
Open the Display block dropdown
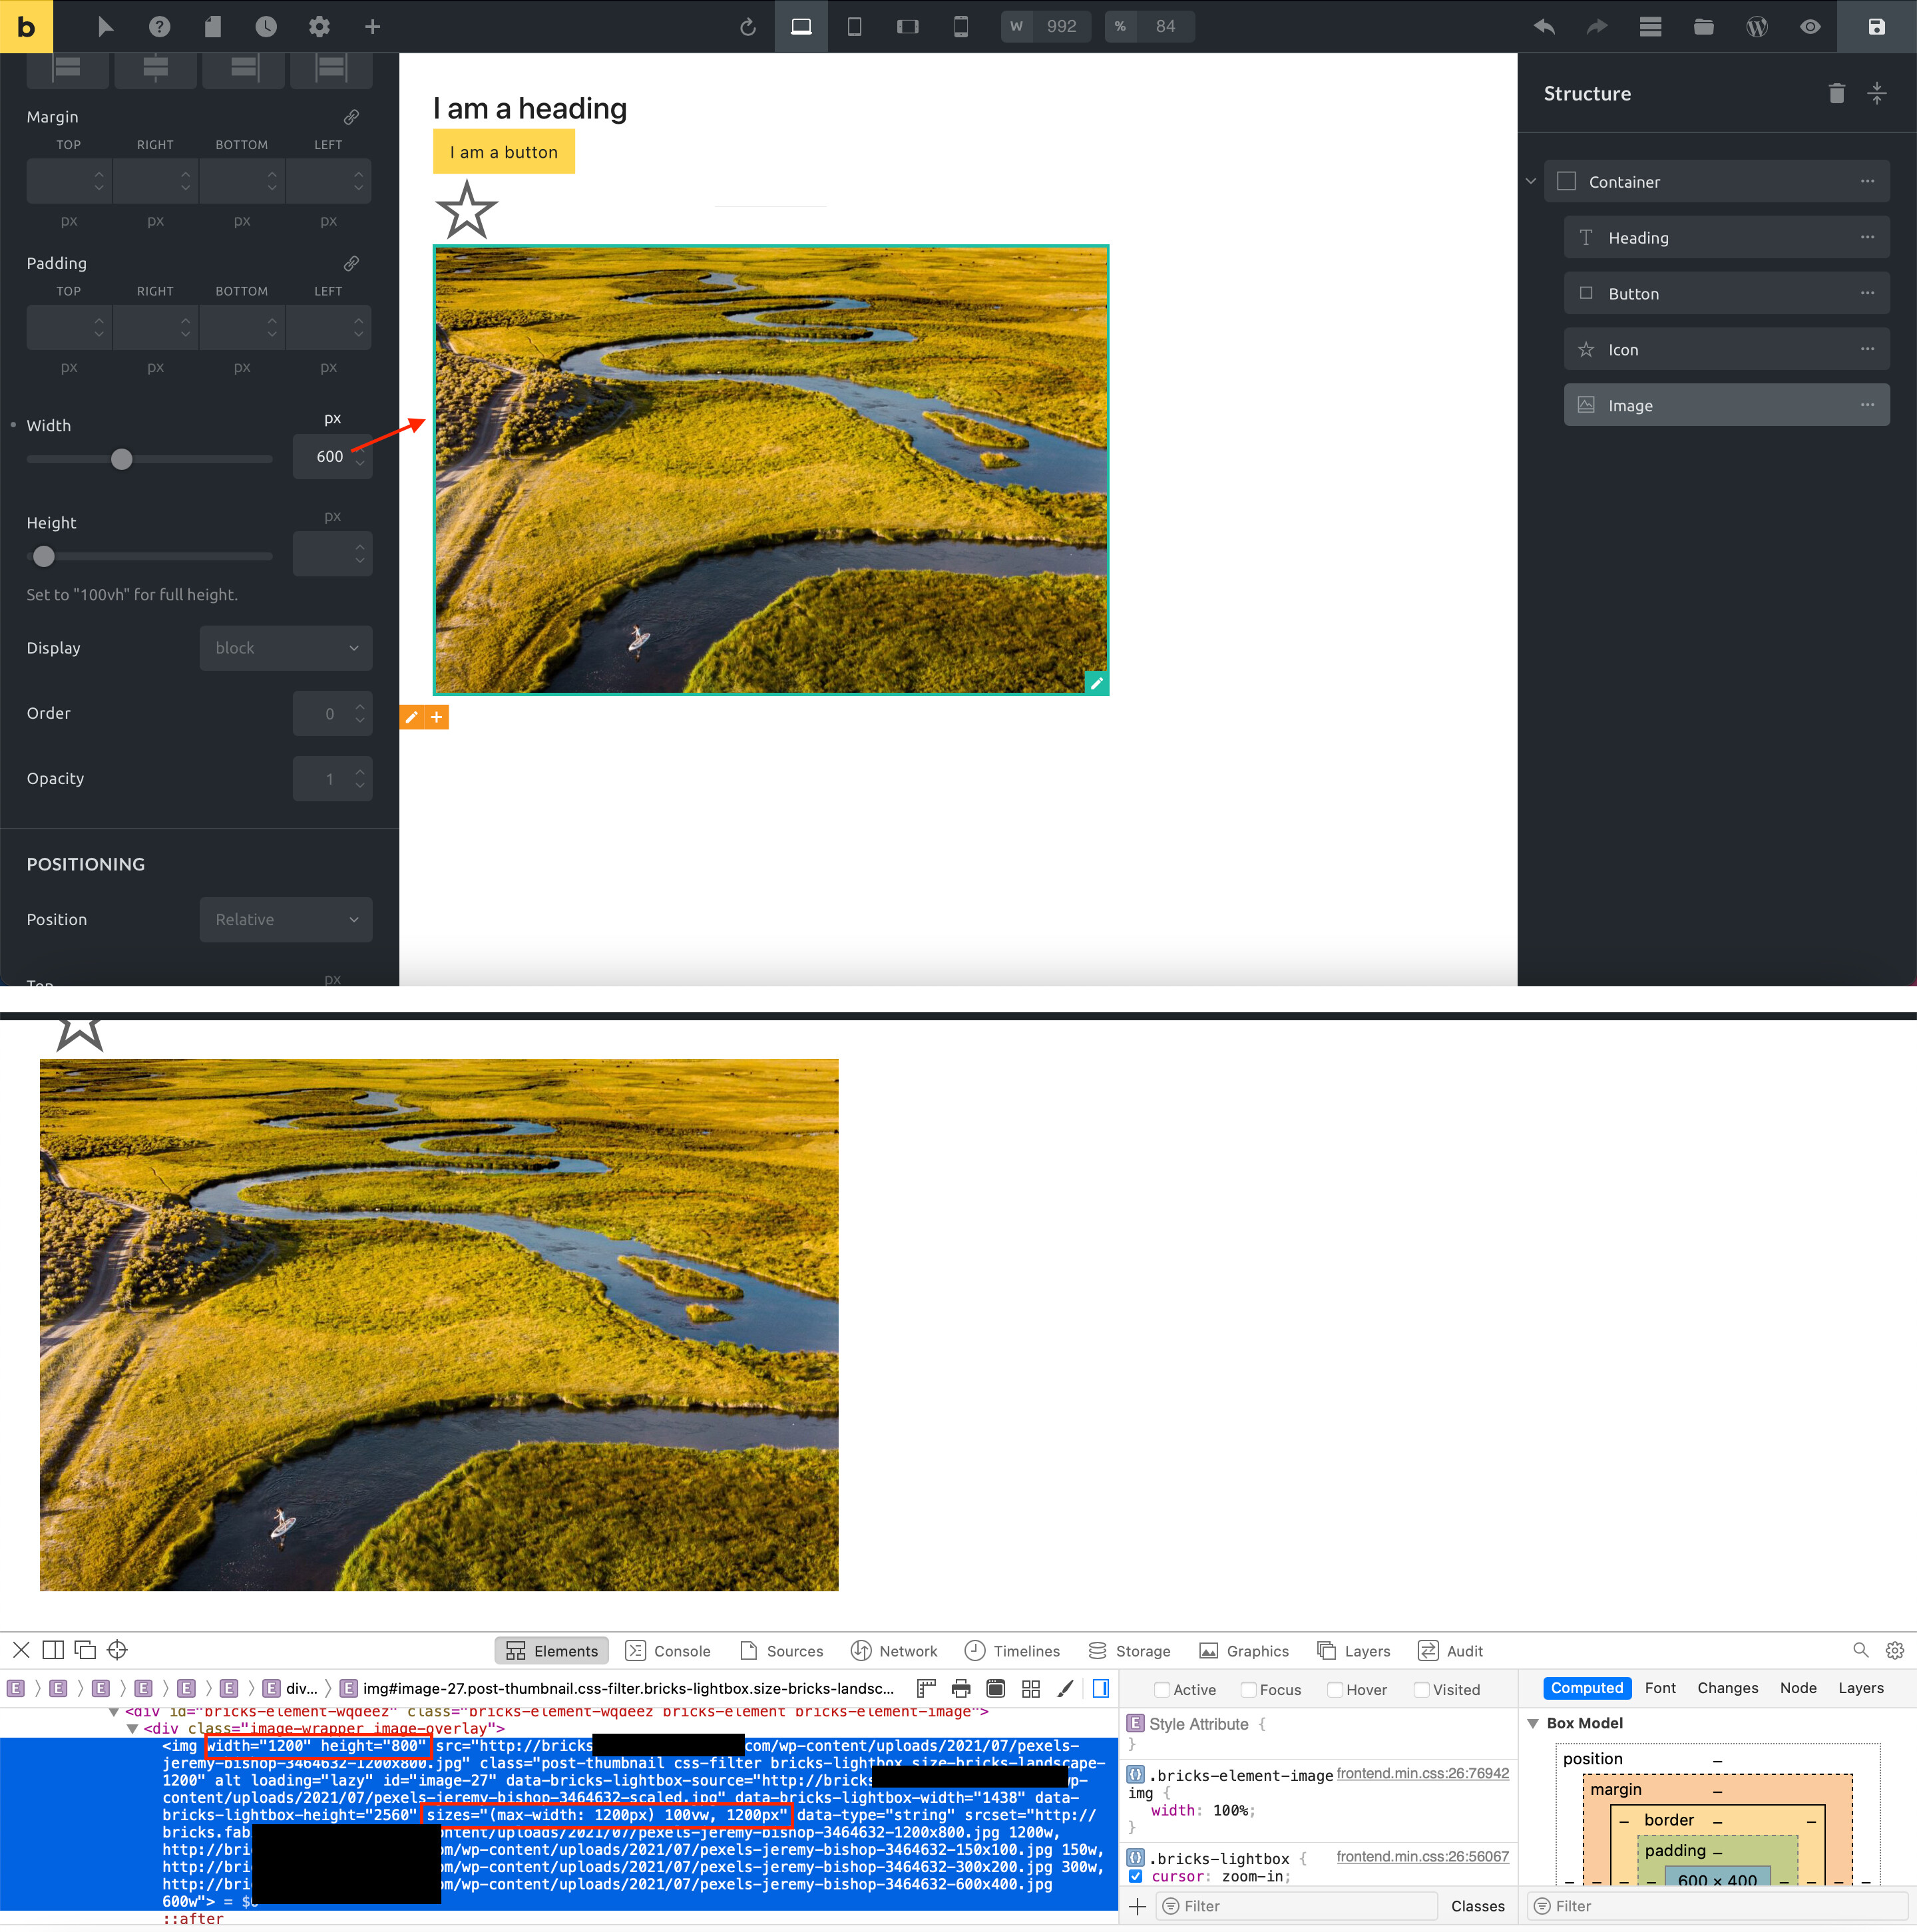click(x=286, y=648)
